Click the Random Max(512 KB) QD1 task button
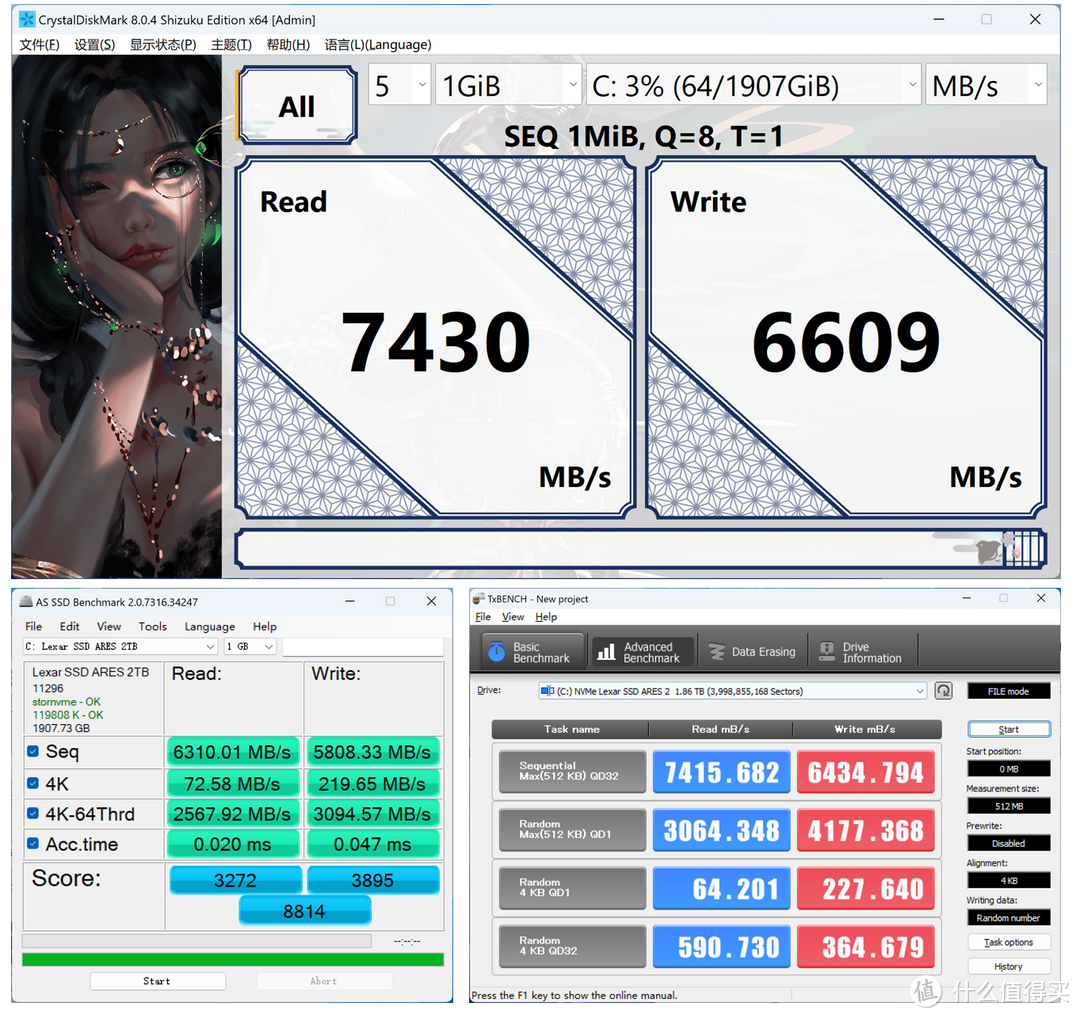The width and height of the screenshot is (1080, 1018). 573,829
